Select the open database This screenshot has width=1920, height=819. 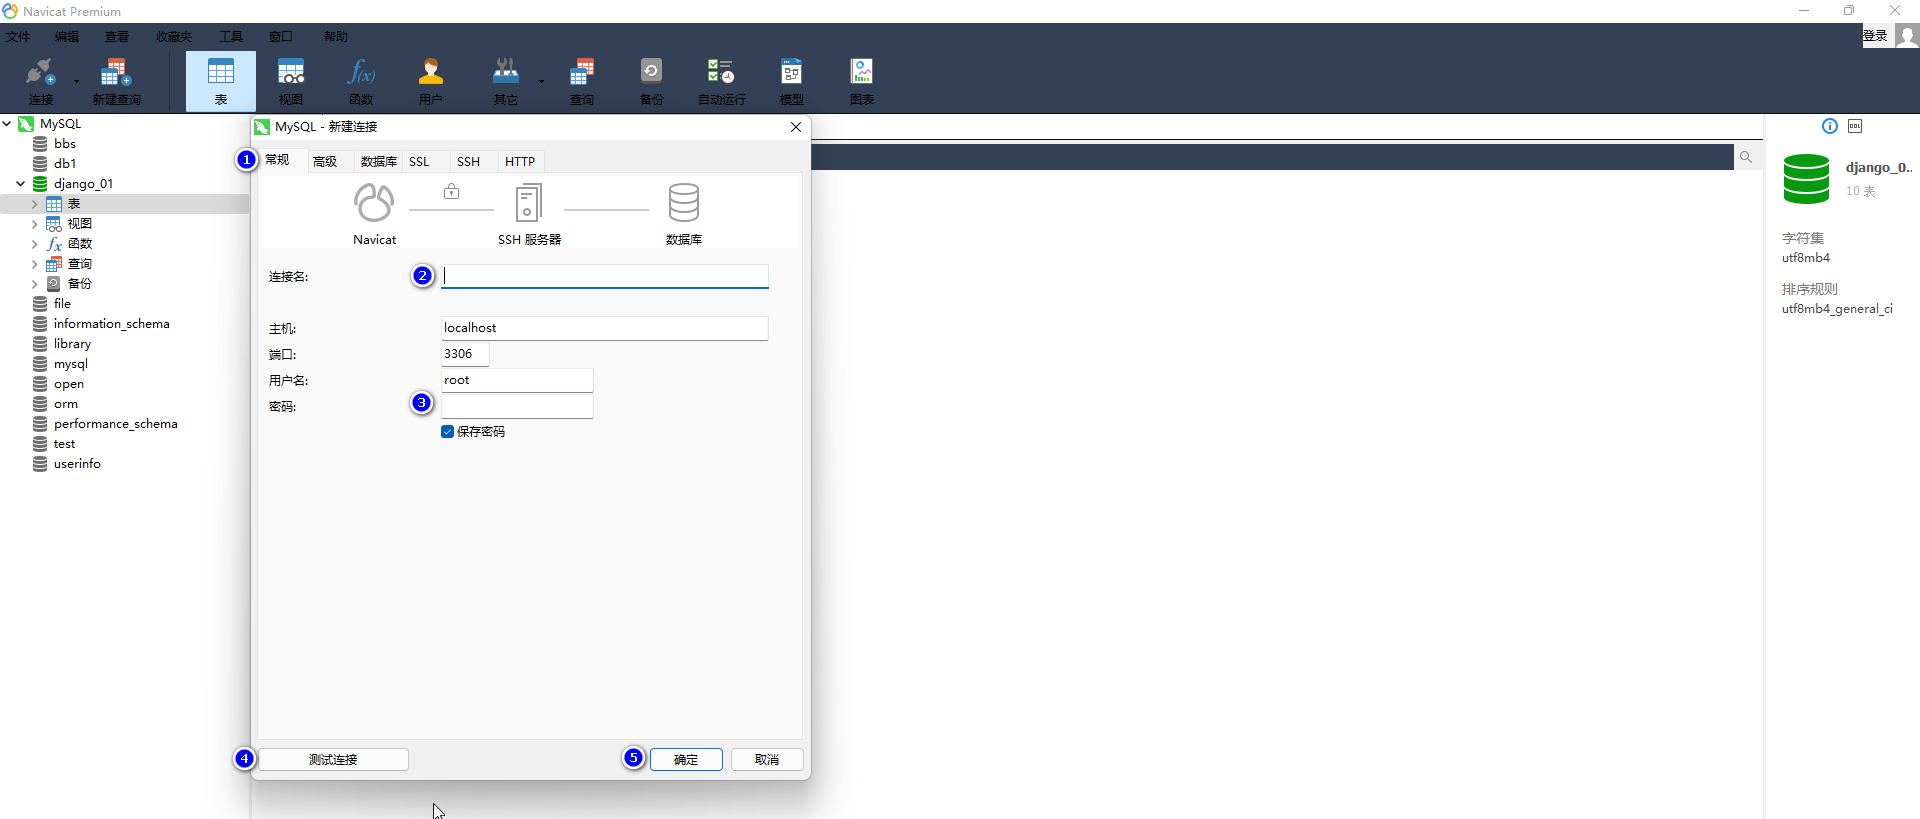point(68,384)
